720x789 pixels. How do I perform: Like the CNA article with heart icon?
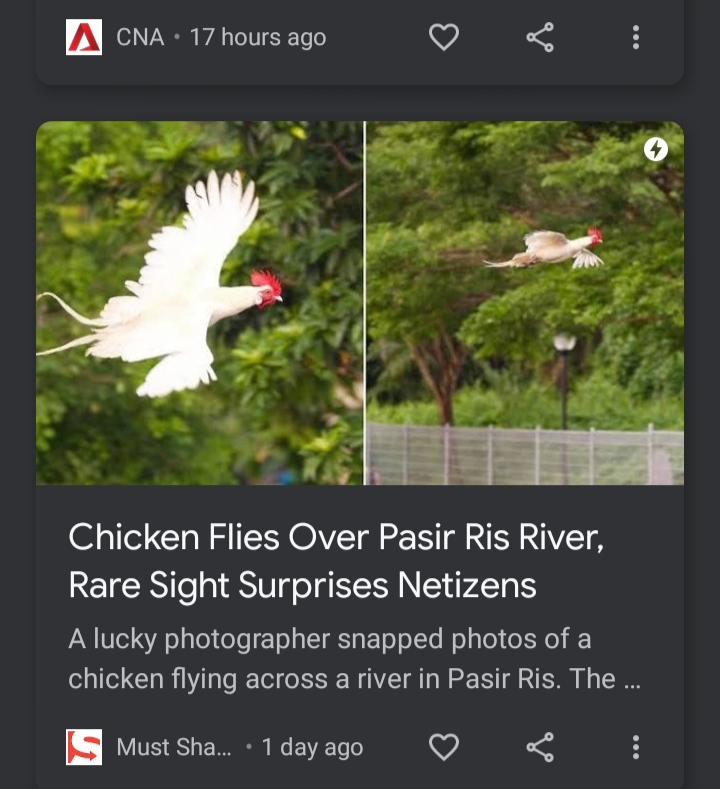coord(443,38)
